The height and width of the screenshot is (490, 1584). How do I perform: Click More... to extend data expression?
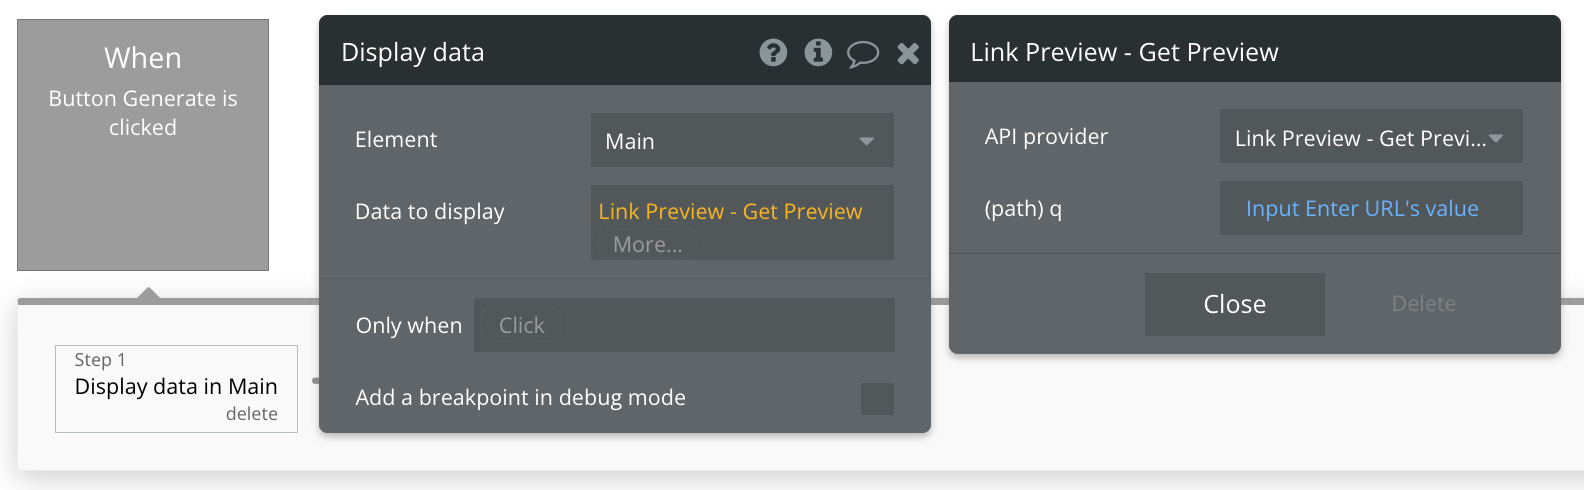[647, 244]
